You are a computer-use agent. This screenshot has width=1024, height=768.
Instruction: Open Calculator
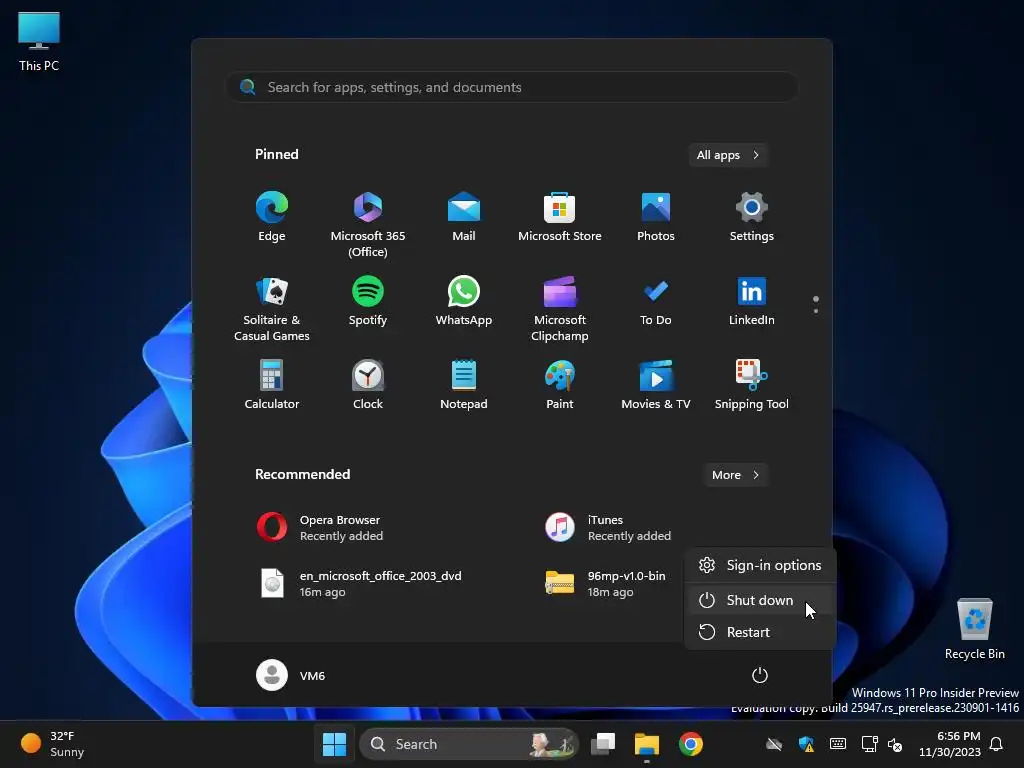click(272, 385)
